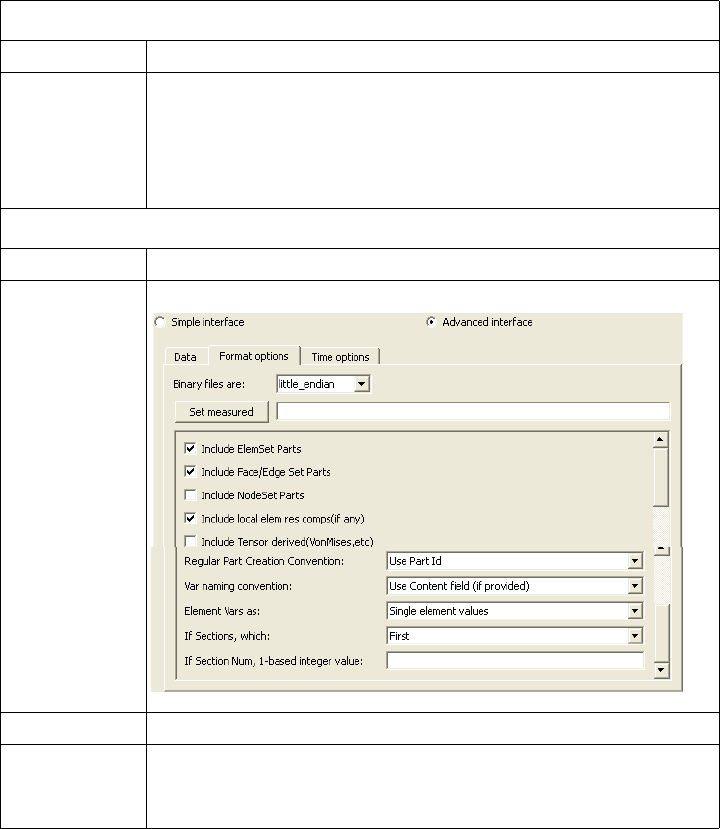The width and height of the screenshot is (720, 829).
Task: Click the upper list scroll up arrow
Action: pyautogui.click(x=660, y=439)
